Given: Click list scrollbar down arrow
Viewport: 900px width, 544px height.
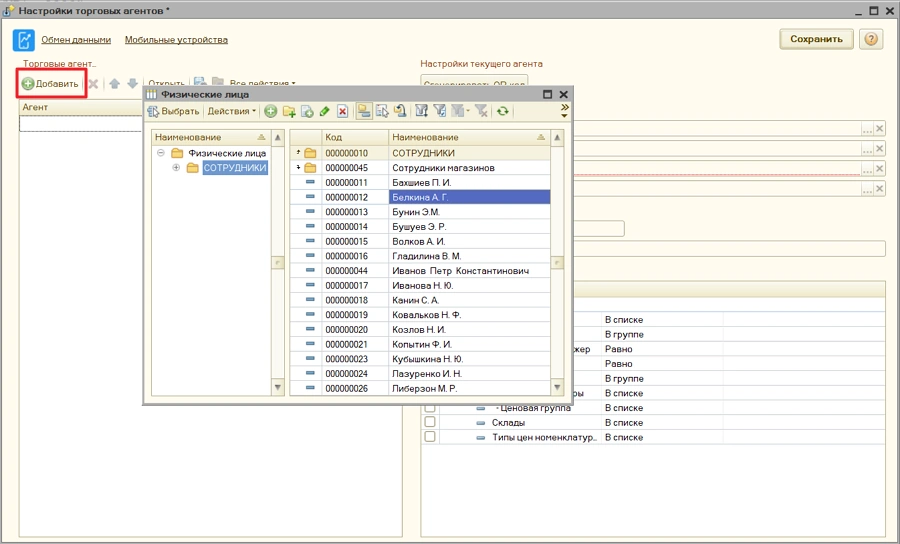Looking at the screenshot, I should (557, 388).
